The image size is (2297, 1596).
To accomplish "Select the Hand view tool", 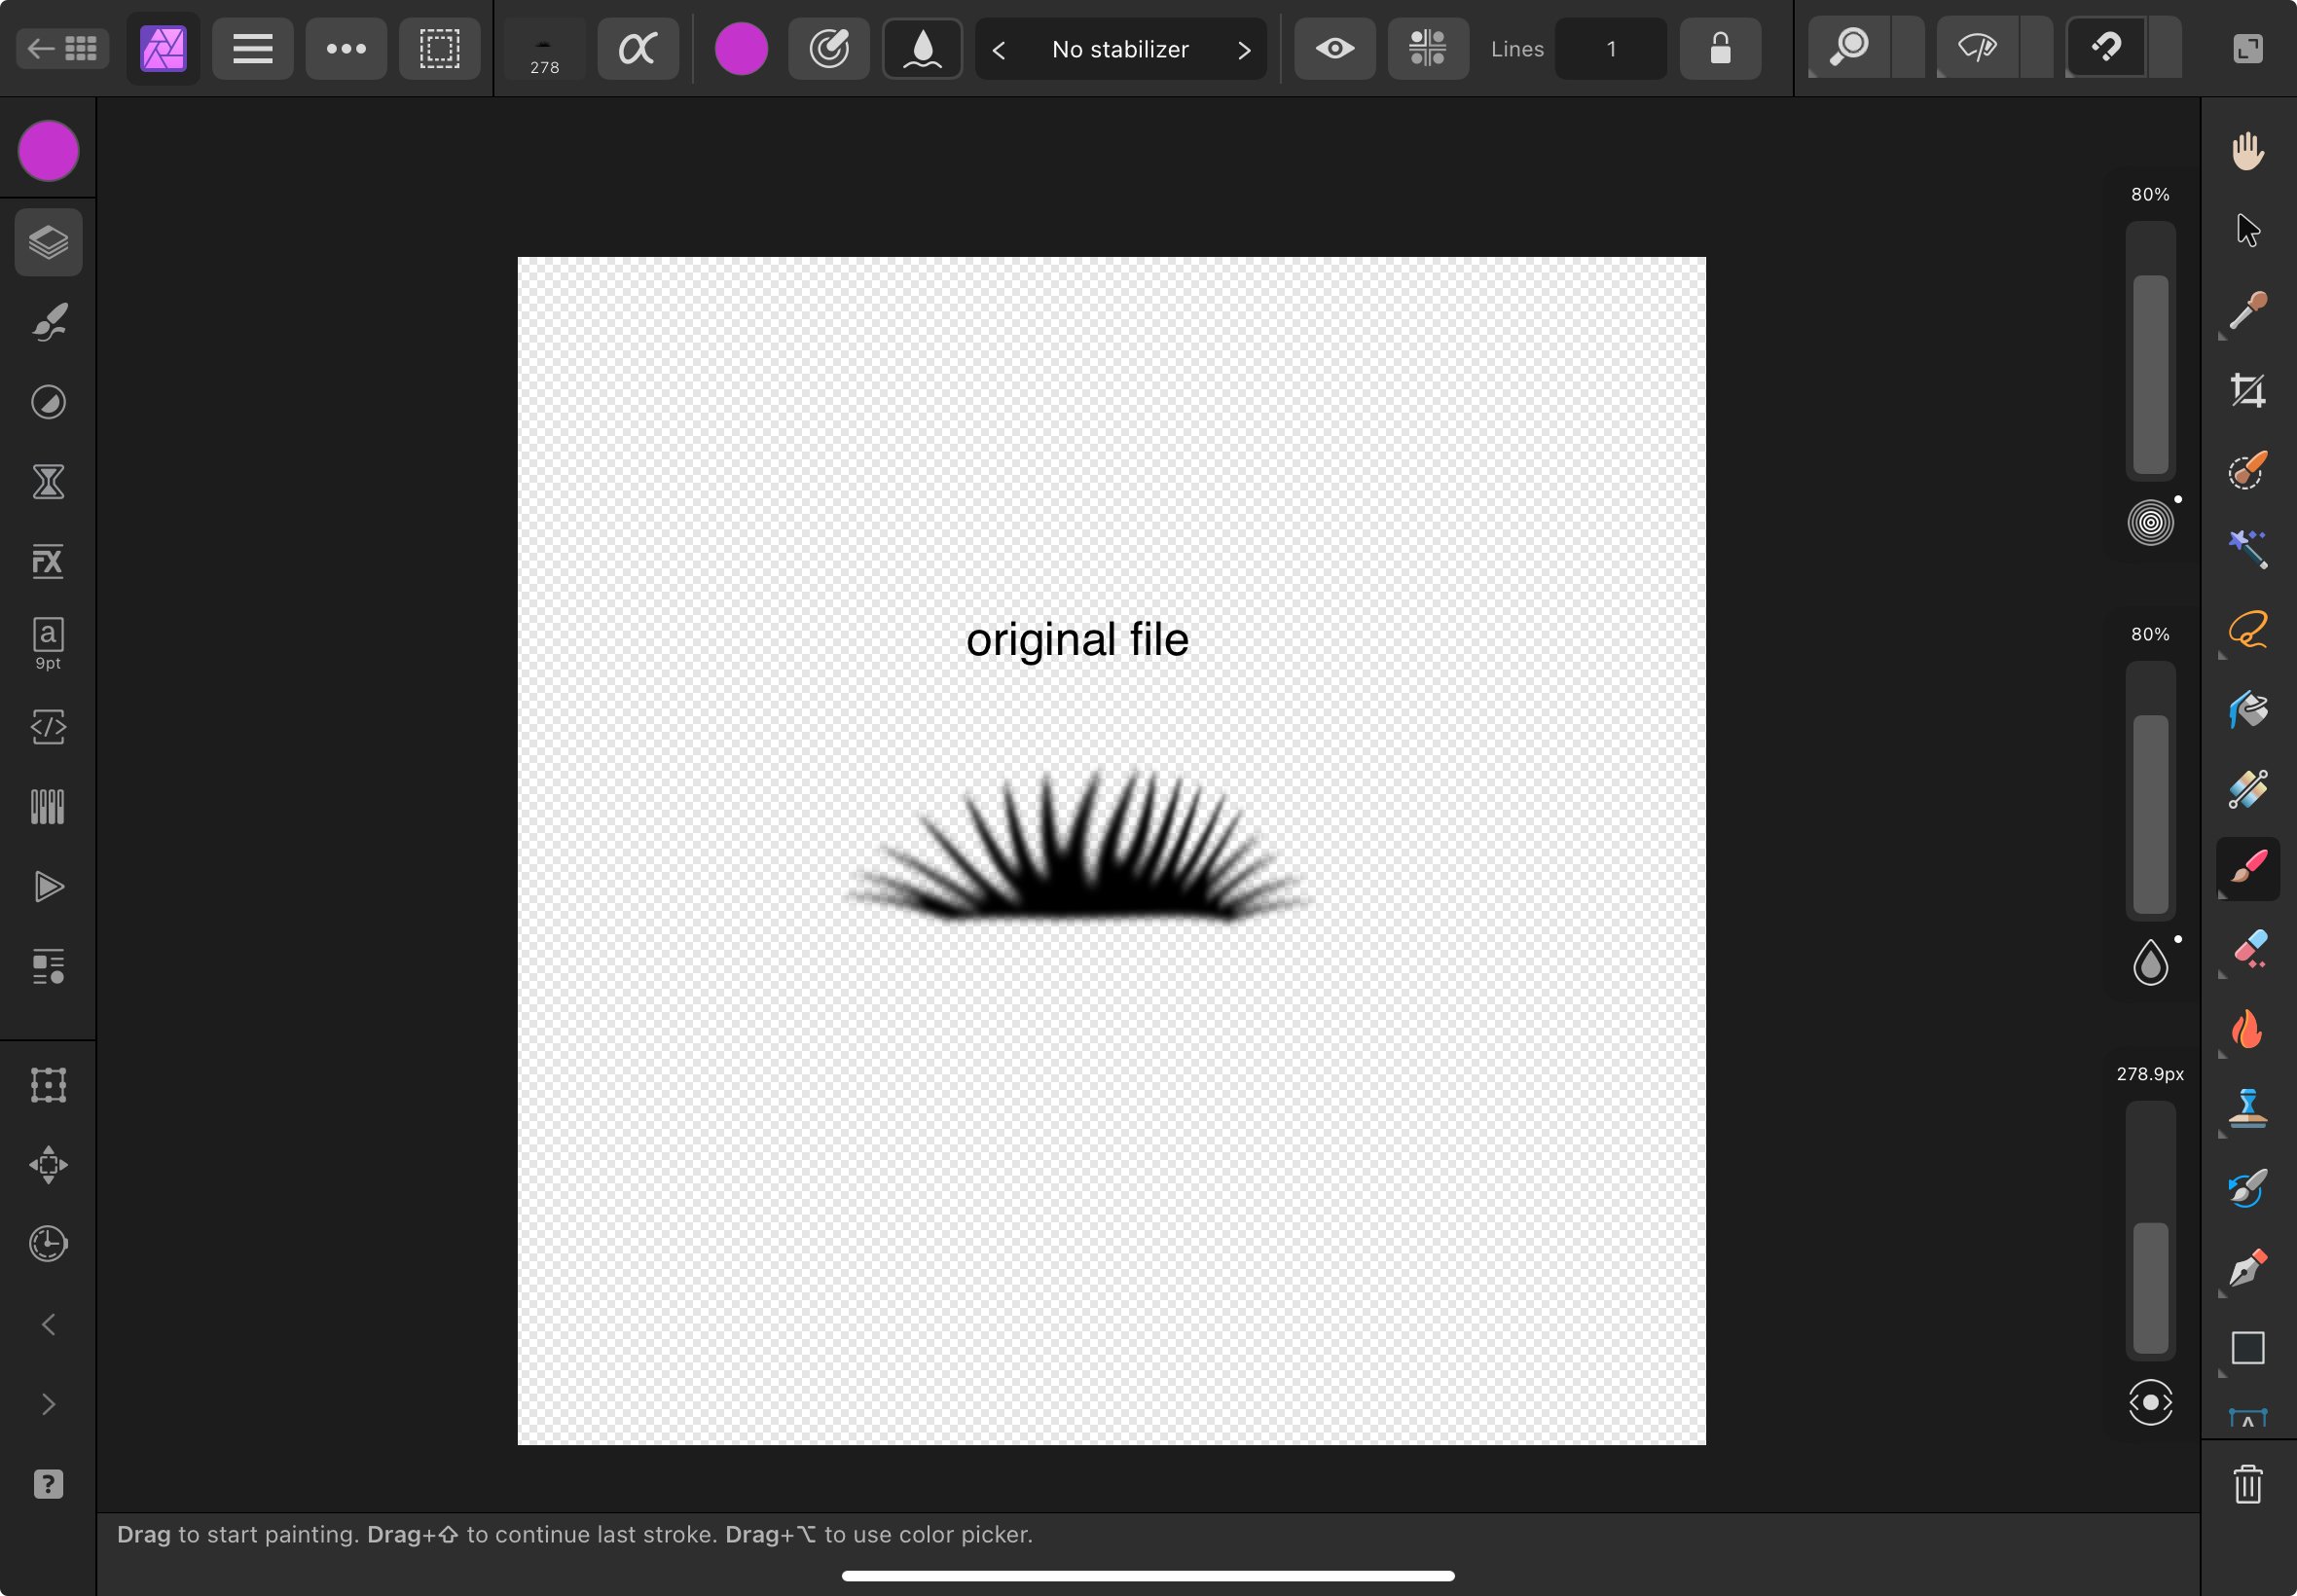I will tap(2248, 151).
